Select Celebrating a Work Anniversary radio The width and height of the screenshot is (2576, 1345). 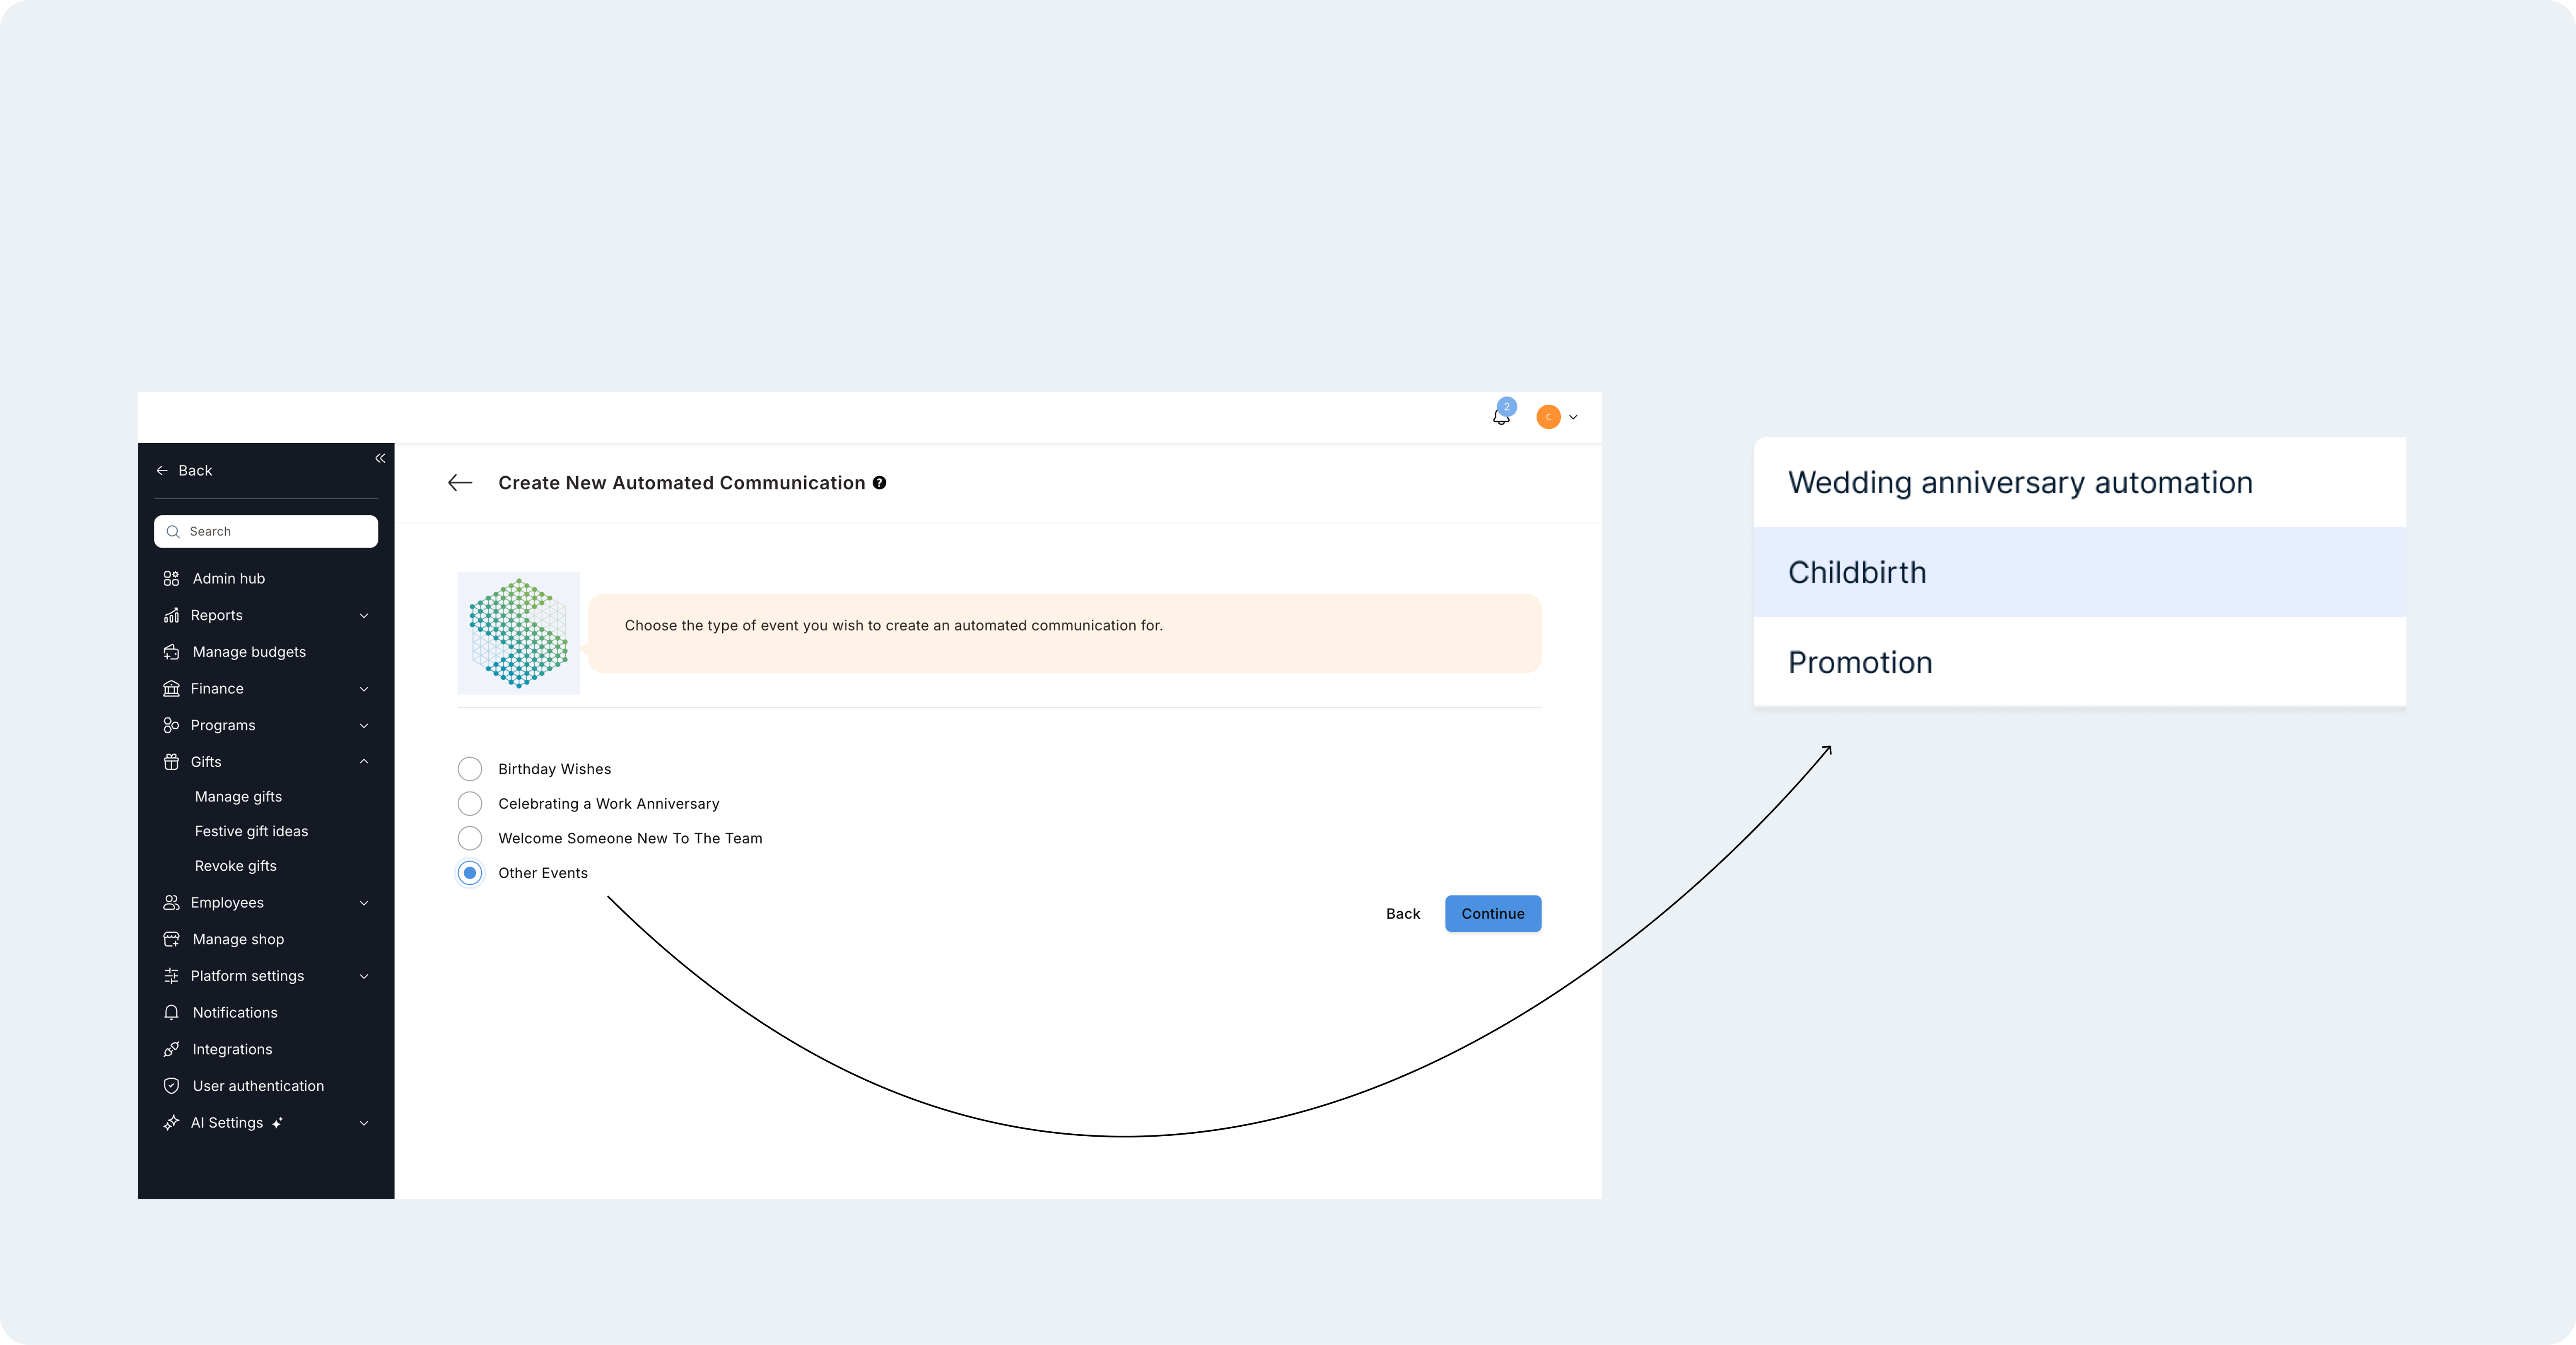click(470, 804)
